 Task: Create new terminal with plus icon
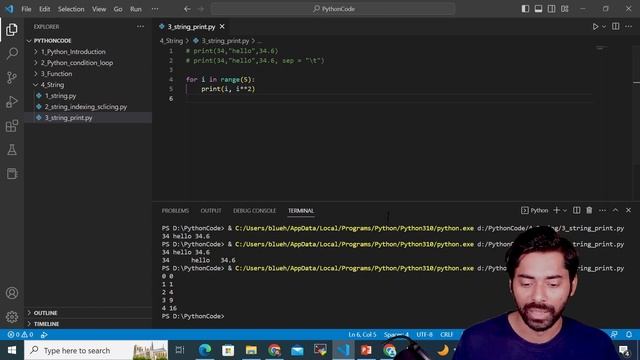click(556, 210)
